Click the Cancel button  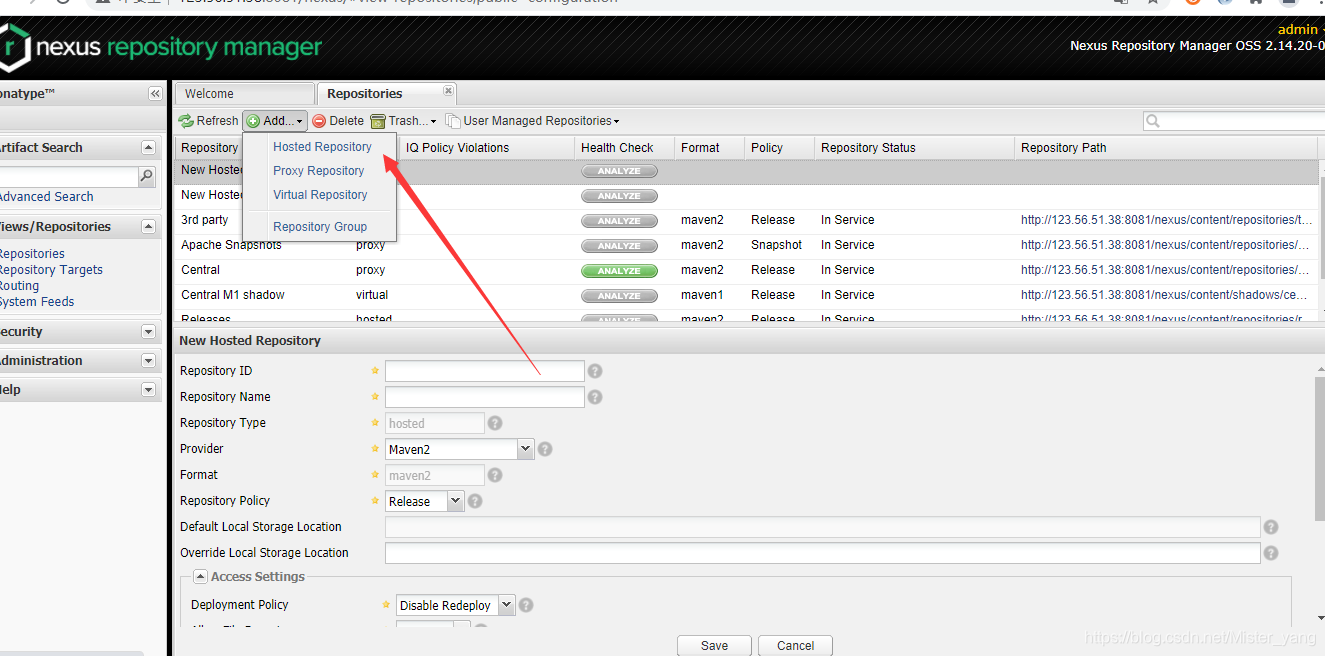pyautogui.click(x=795, y=645)
